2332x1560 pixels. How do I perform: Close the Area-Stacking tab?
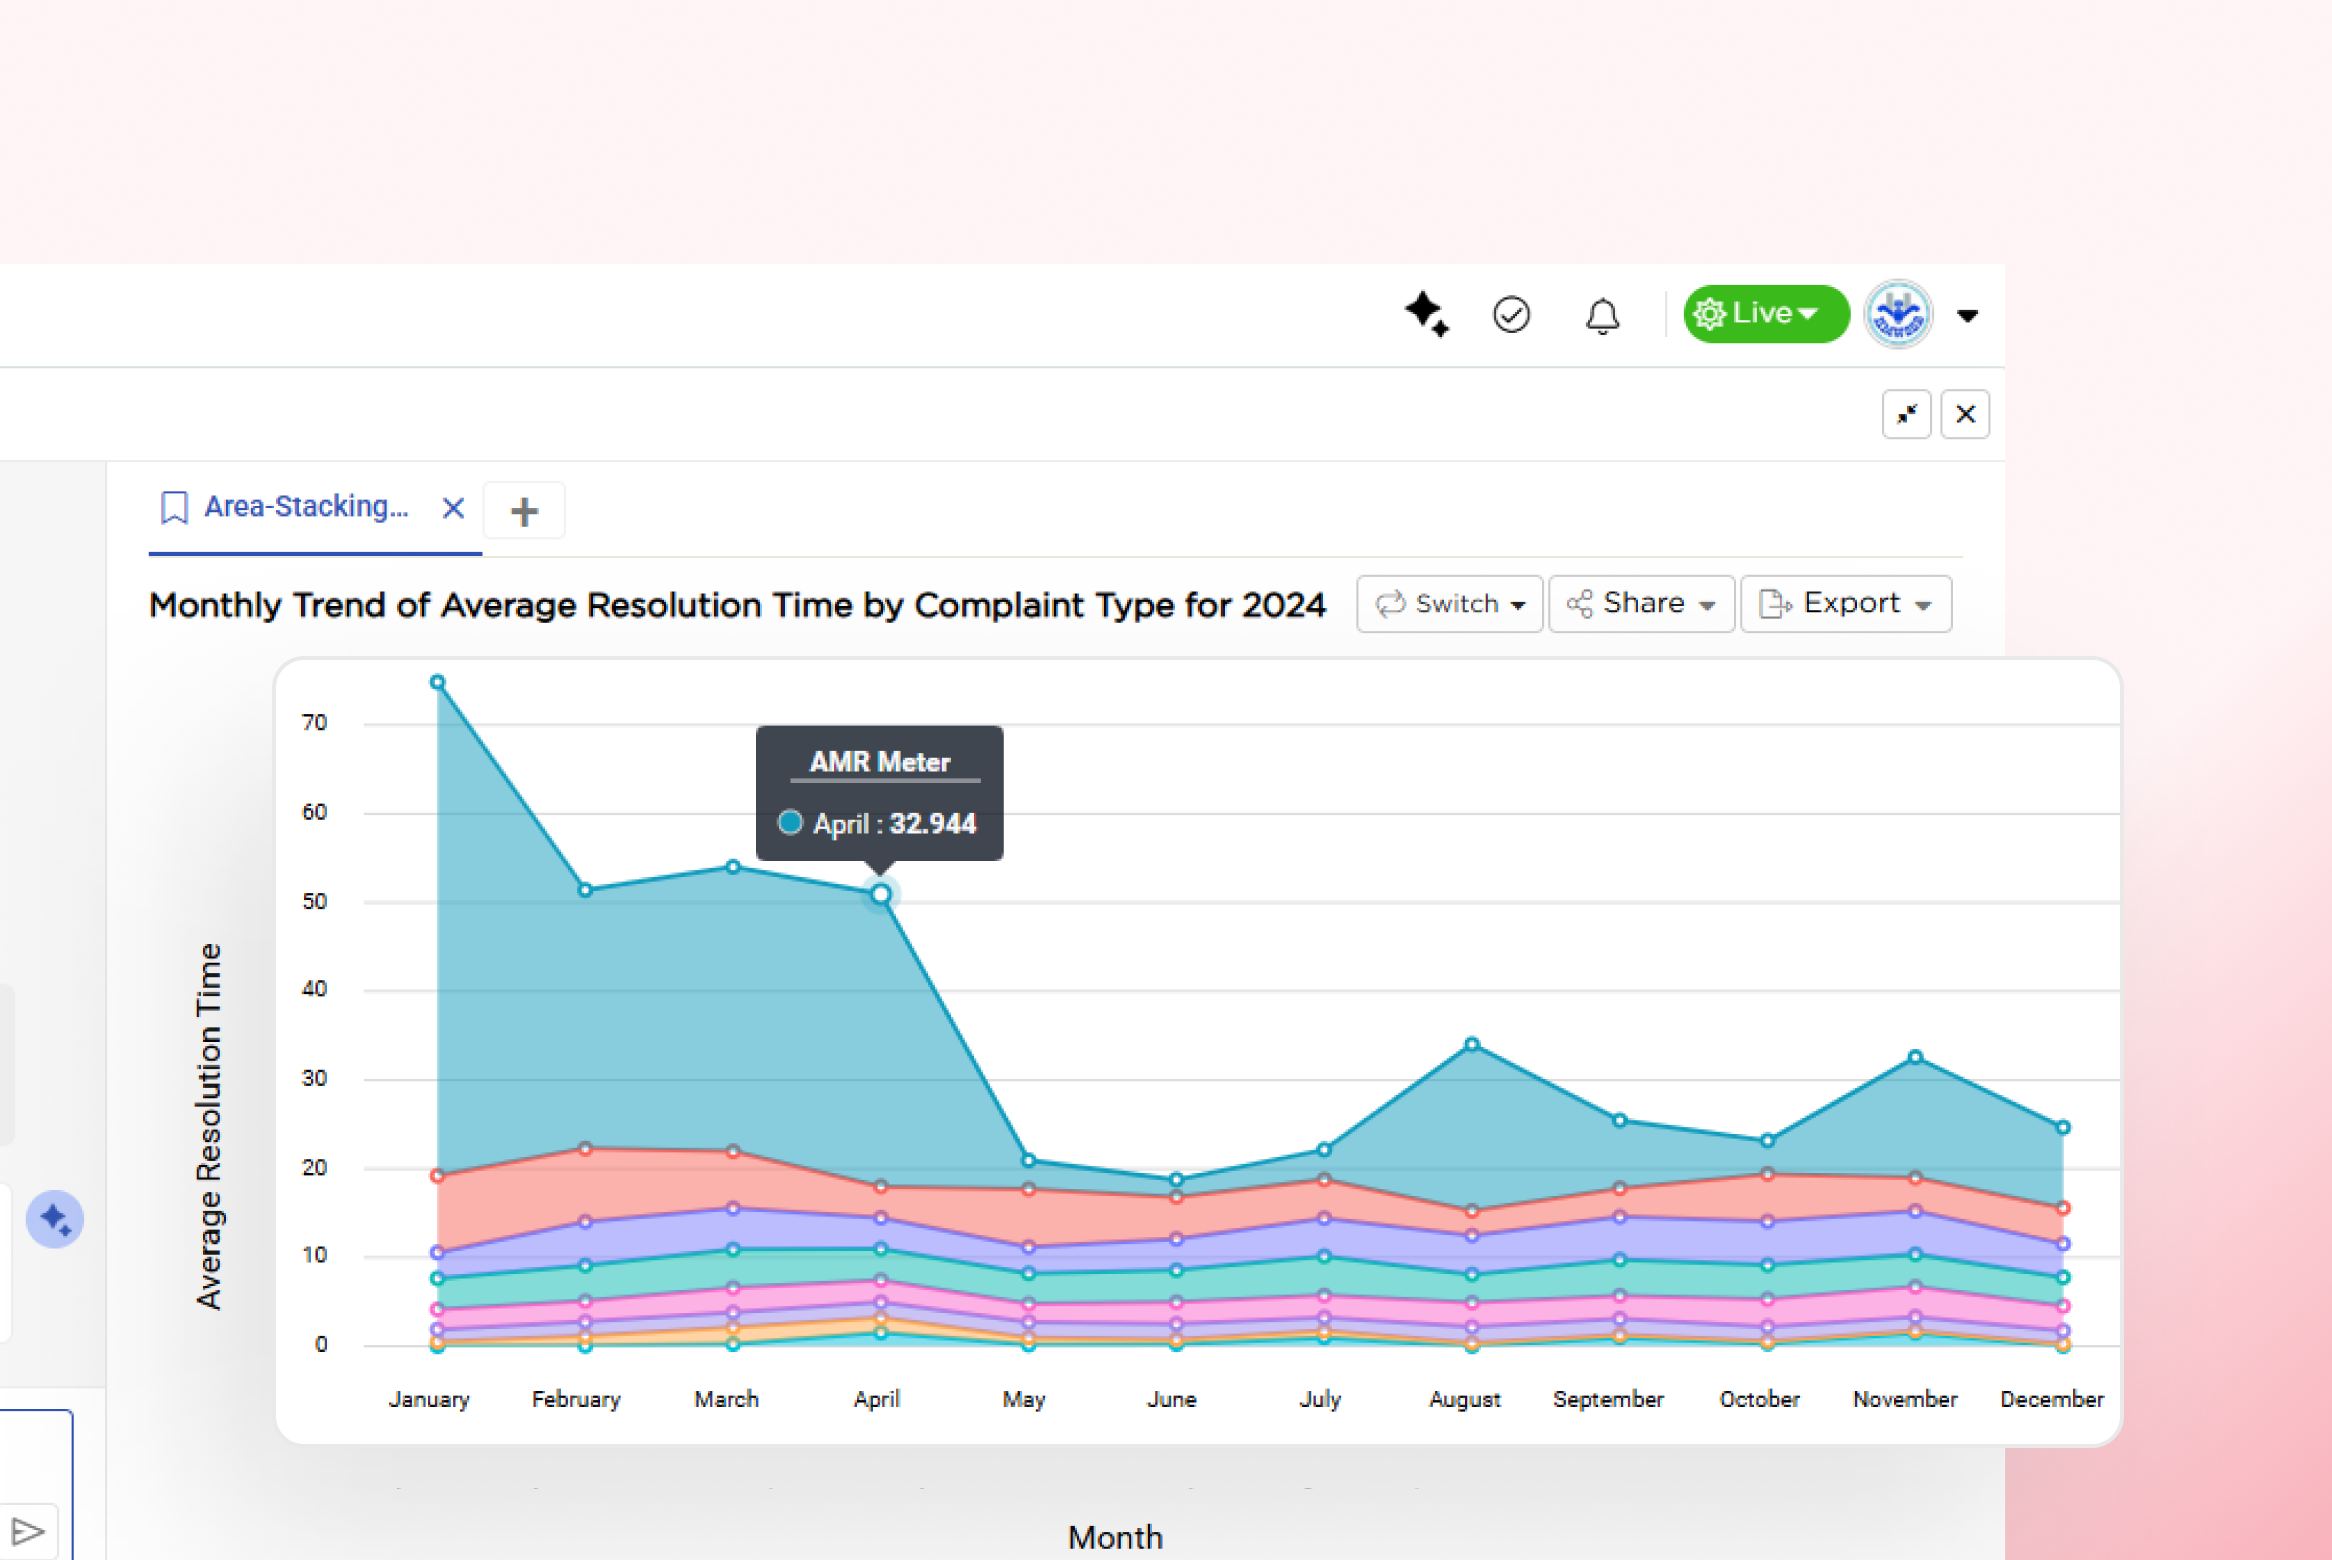[453, 508]
